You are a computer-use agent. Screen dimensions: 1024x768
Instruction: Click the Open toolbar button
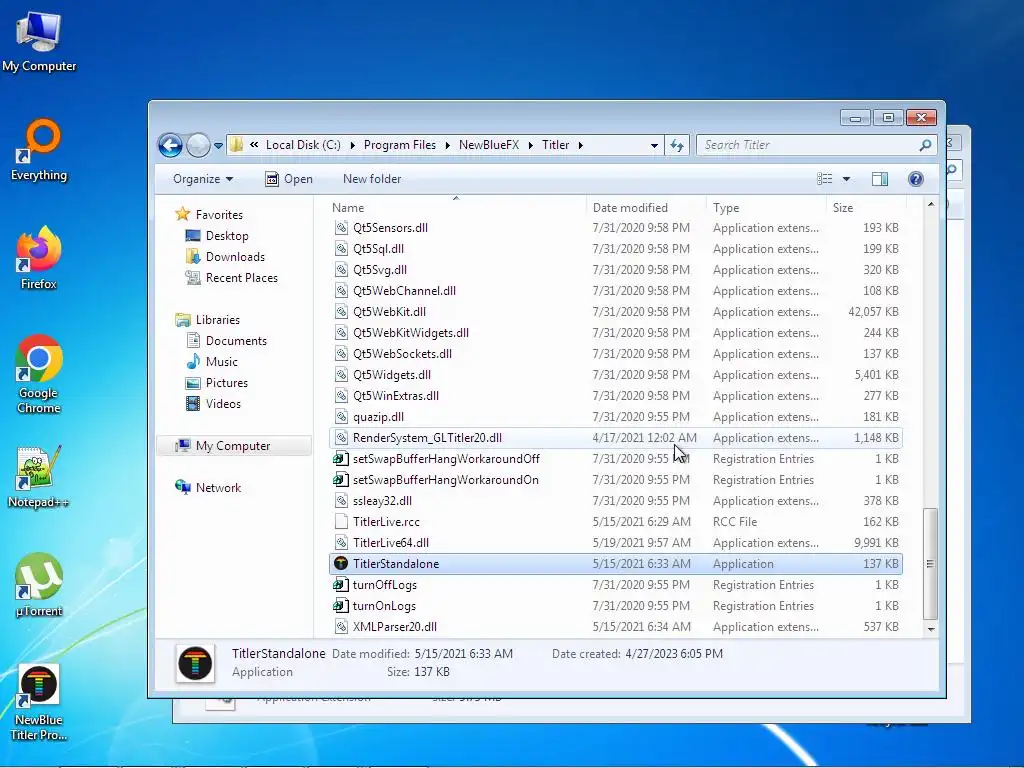(x=289, y=179)
